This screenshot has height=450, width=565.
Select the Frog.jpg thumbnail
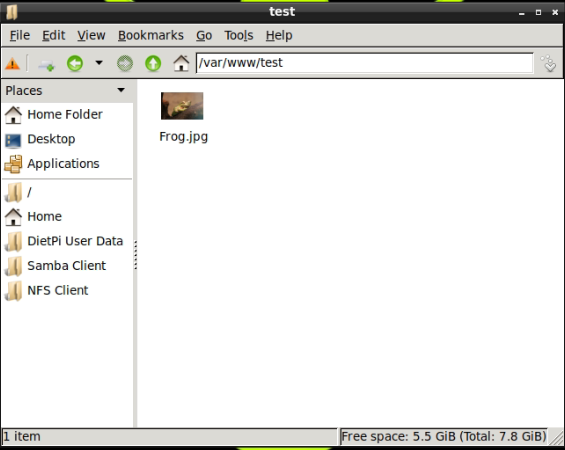(182, 106)
